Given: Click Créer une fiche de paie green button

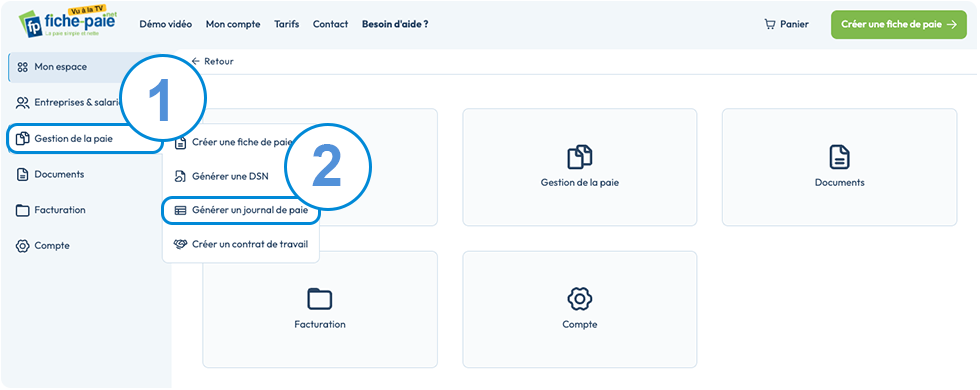Looking at the screenshot, I should point(899,24).
